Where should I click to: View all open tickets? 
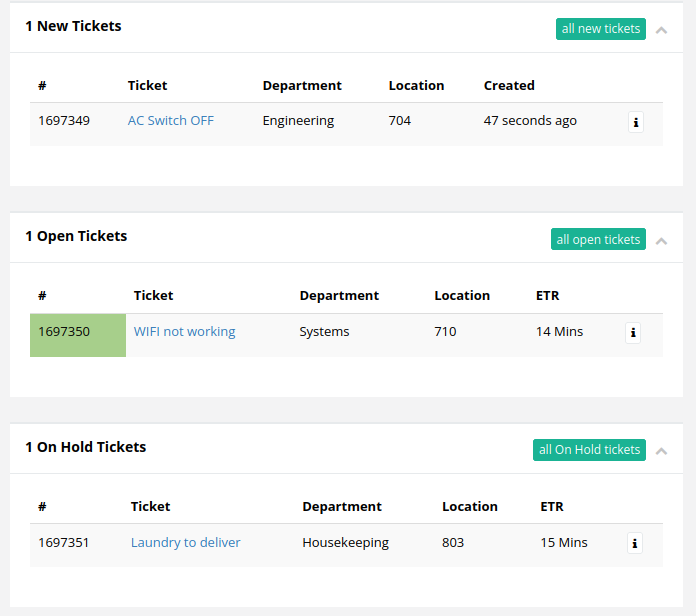pos(598,240)
